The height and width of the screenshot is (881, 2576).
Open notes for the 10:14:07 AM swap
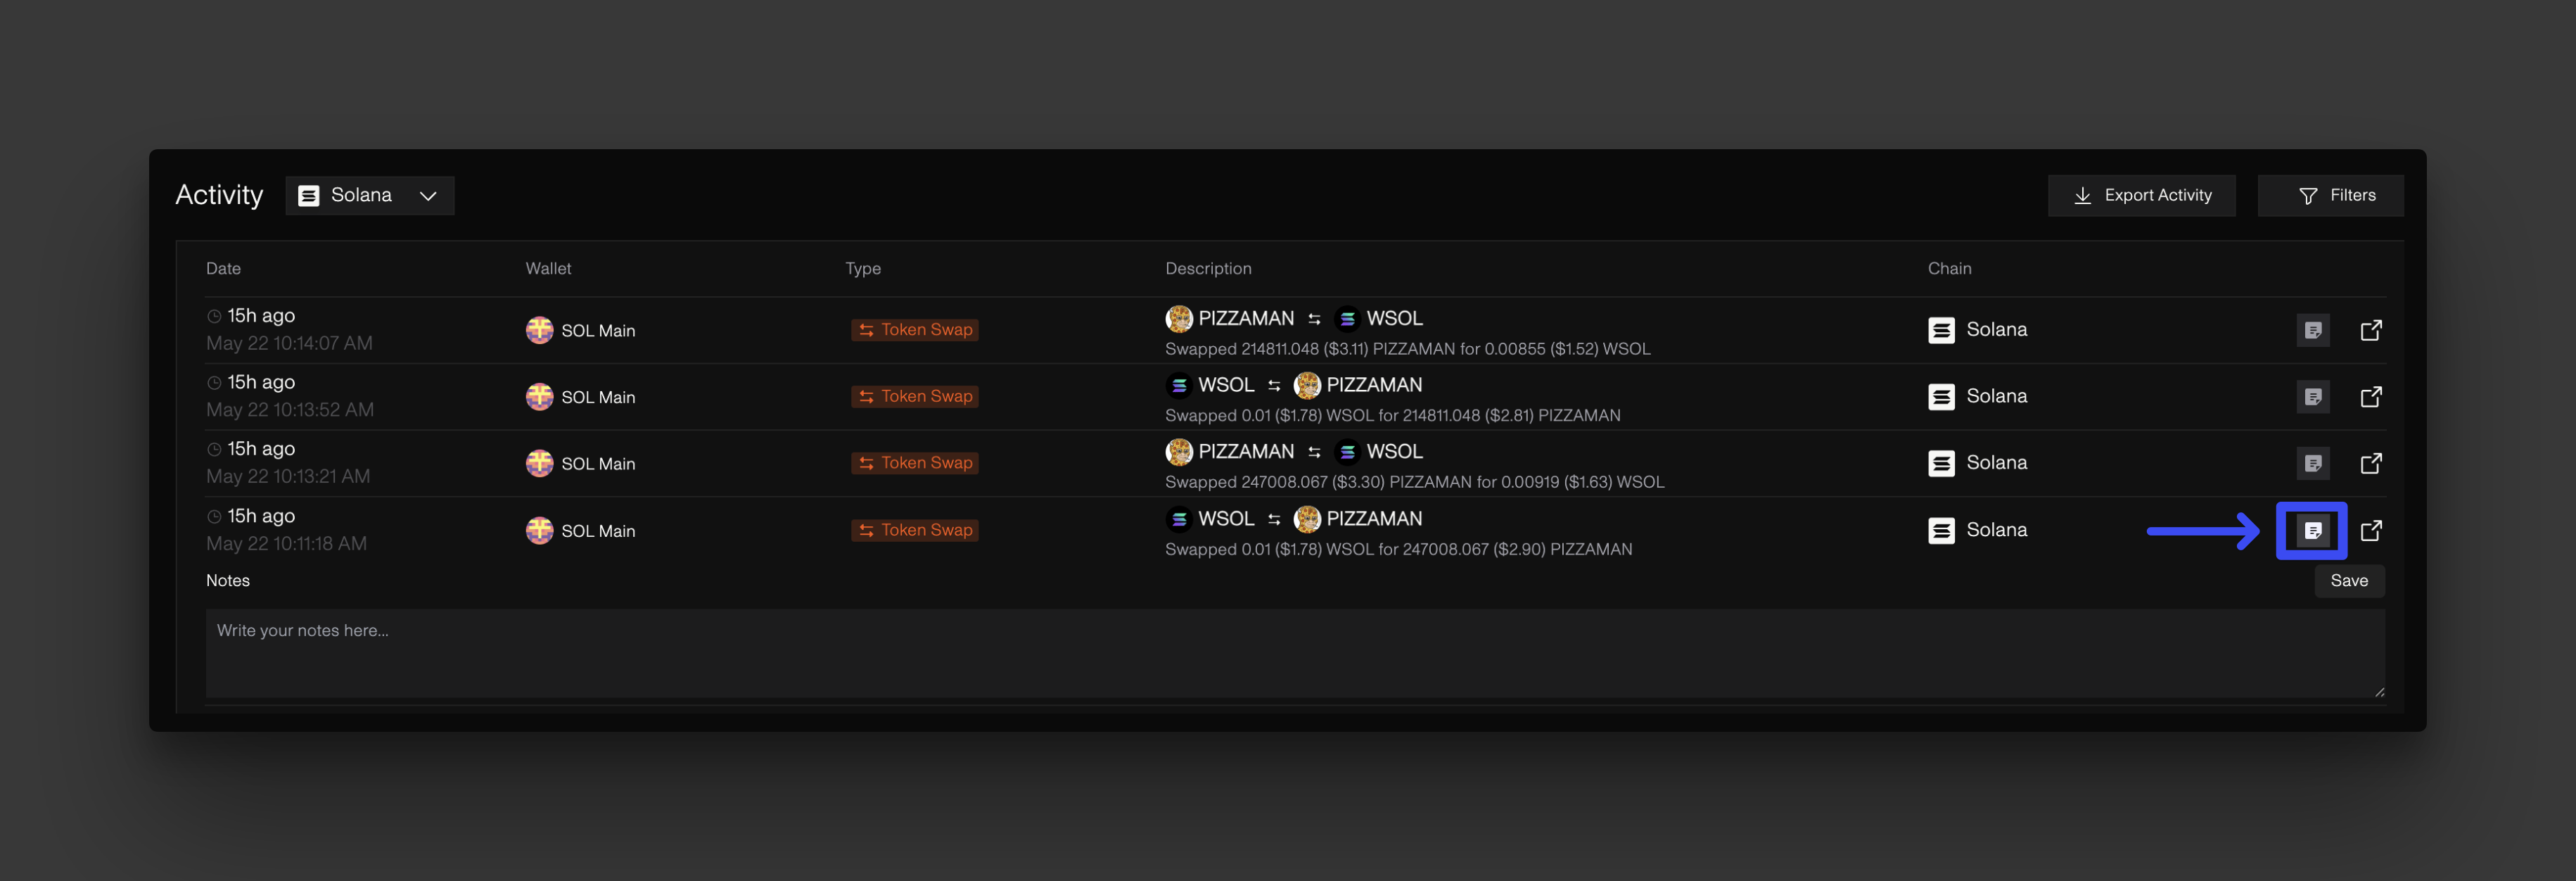[x=2312, y=330]
